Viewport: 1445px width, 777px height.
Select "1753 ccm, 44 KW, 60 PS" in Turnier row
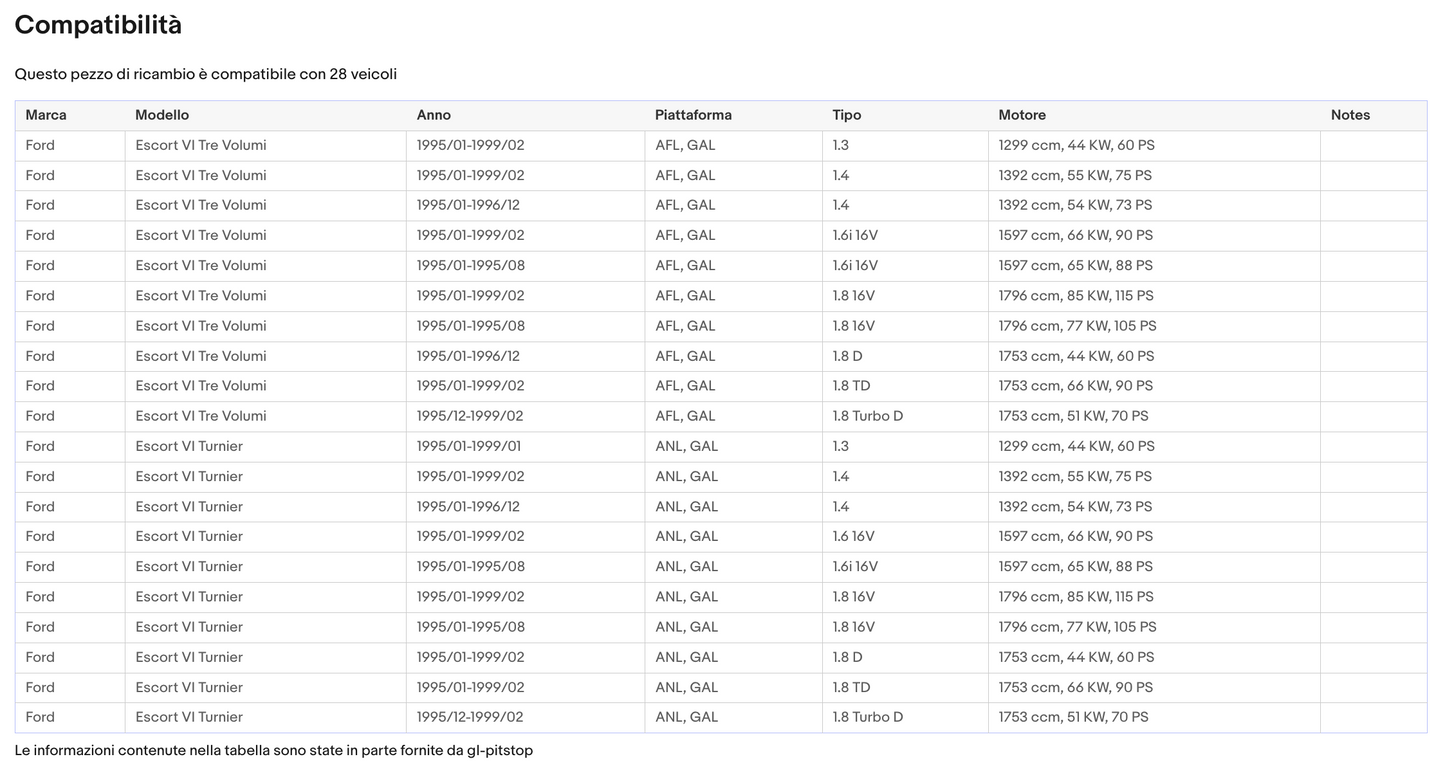point(1077,657)
